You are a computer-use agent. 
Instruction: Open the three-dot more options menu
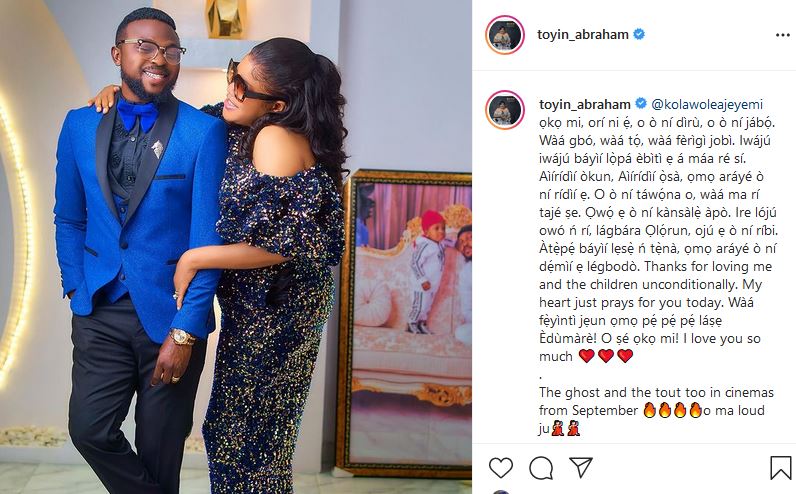coord(782,35)
